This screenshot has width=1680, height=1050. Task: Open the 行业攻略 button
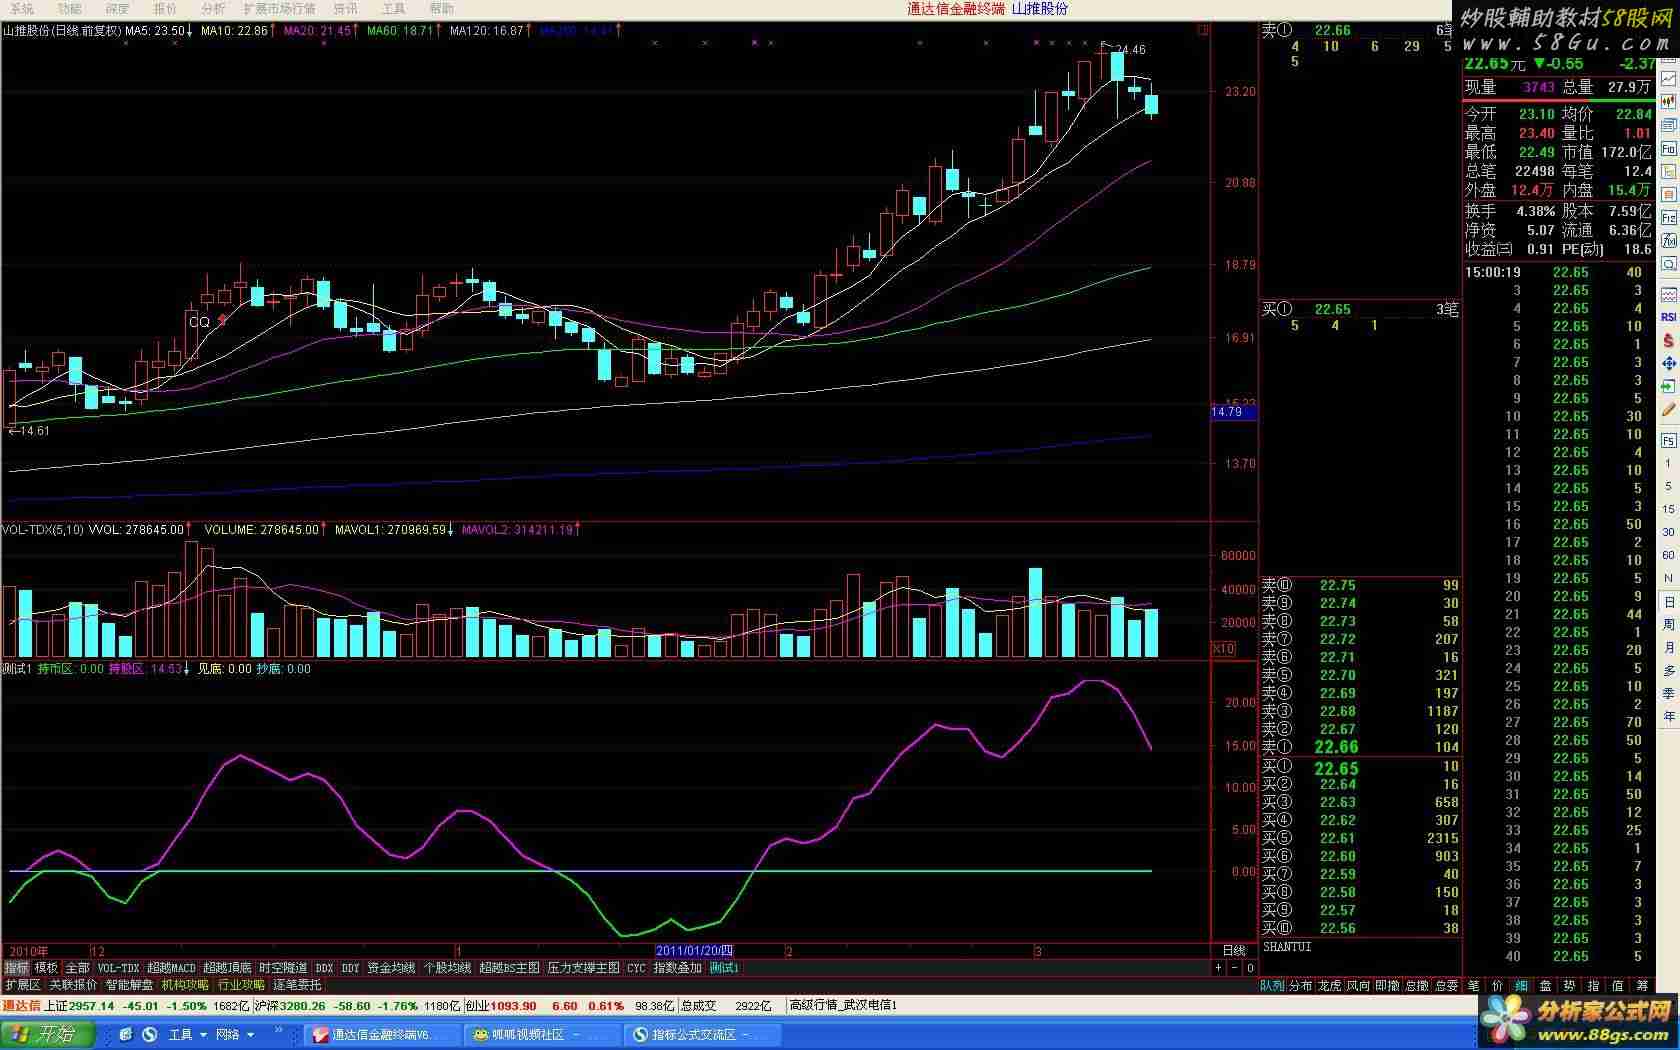tap(242, 985)
